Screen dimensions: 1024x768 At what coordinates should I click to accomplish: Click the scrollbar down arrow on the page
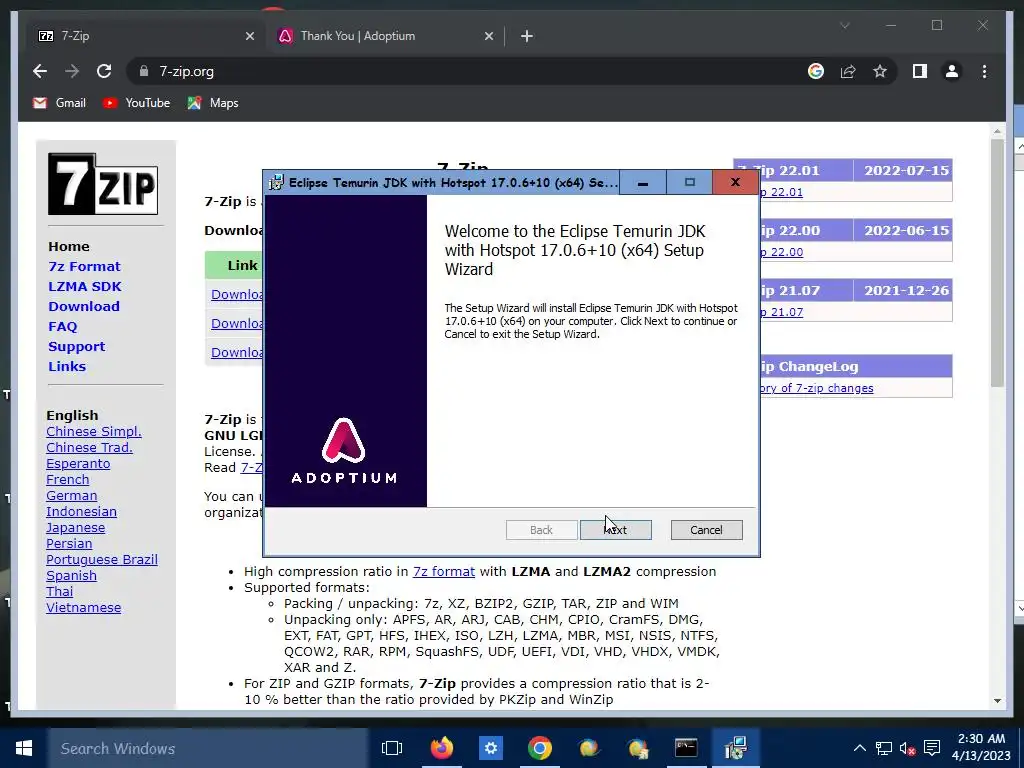[x=997, y=701]
